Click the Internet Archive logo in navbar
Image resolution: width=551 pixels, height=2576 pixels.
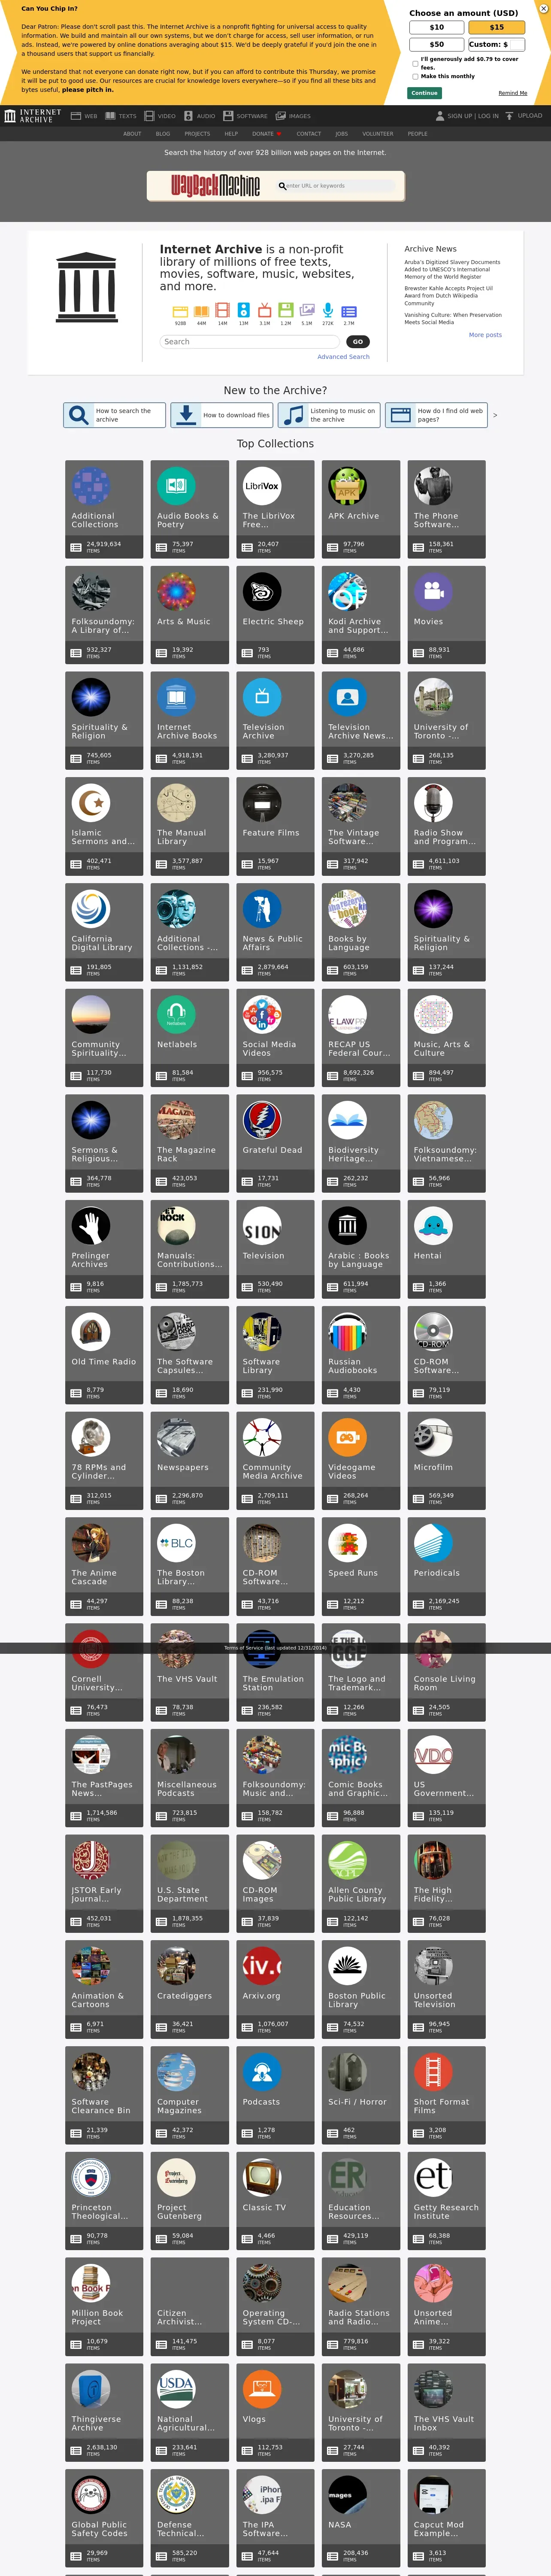[32, 116]
